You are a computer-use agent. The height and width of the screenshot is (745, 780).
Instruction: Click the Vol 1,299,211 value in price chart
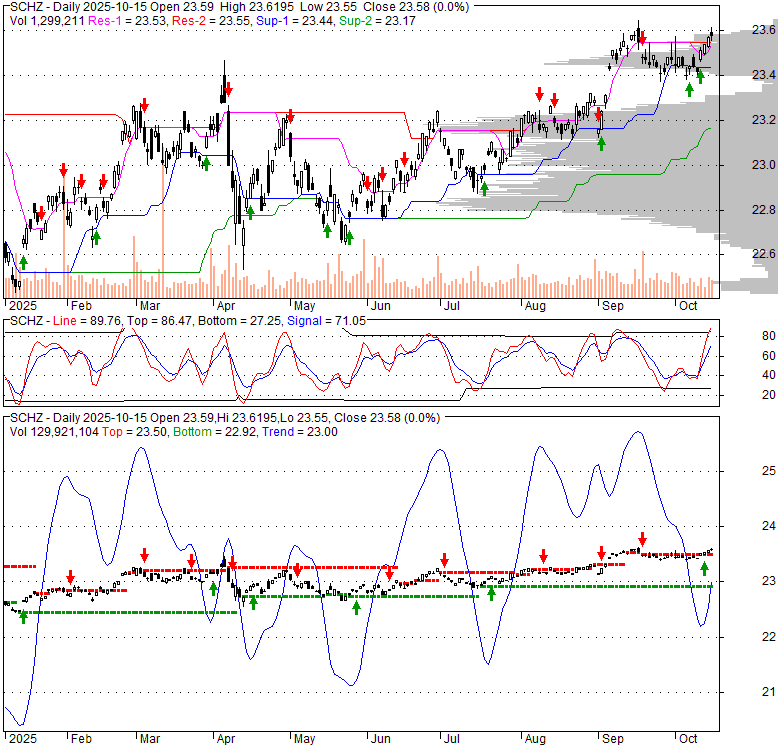48,21
